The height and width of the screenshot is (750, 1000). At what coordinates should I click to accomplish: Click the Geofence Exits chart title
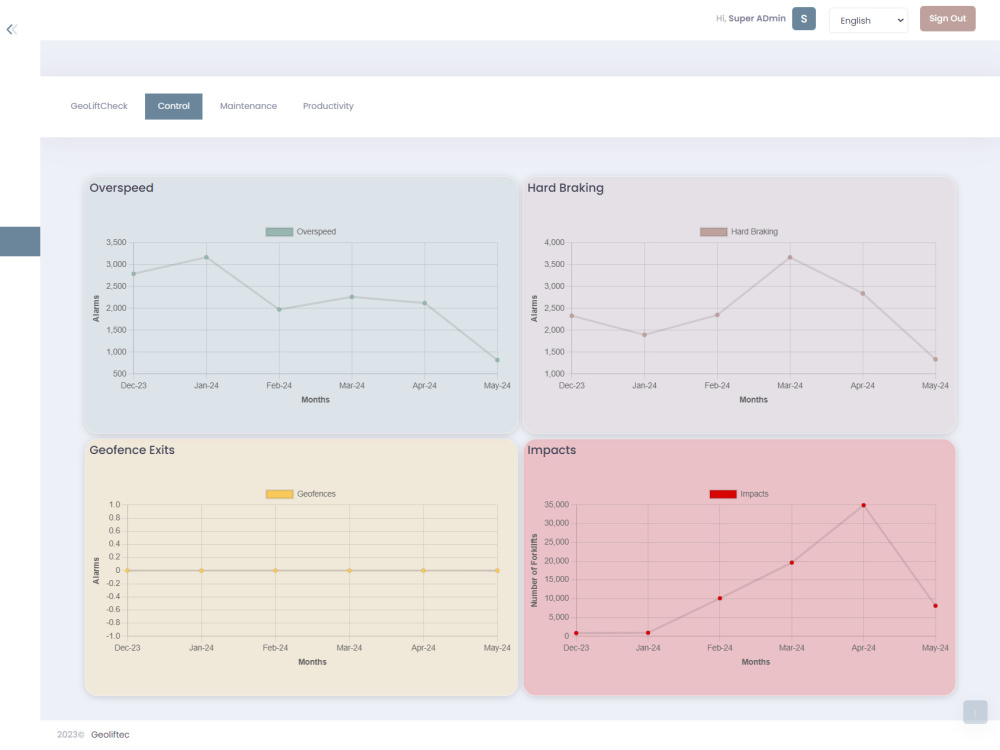132,450
